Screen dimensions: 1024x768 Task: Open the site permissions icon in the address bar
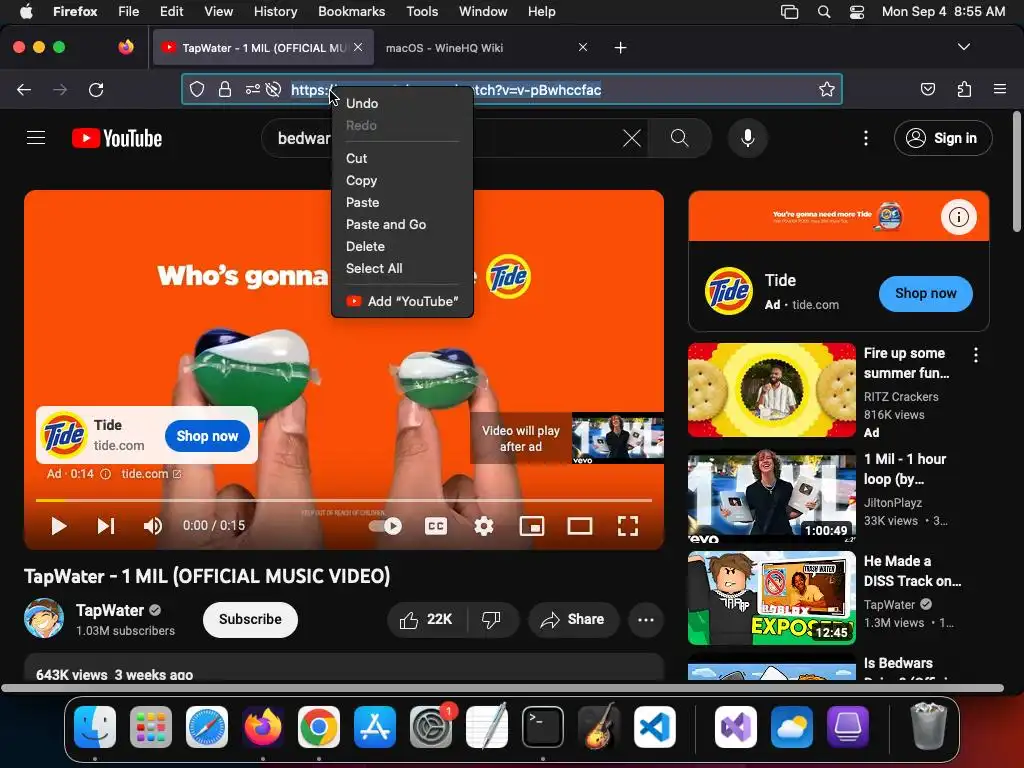(x=252, y=89)
